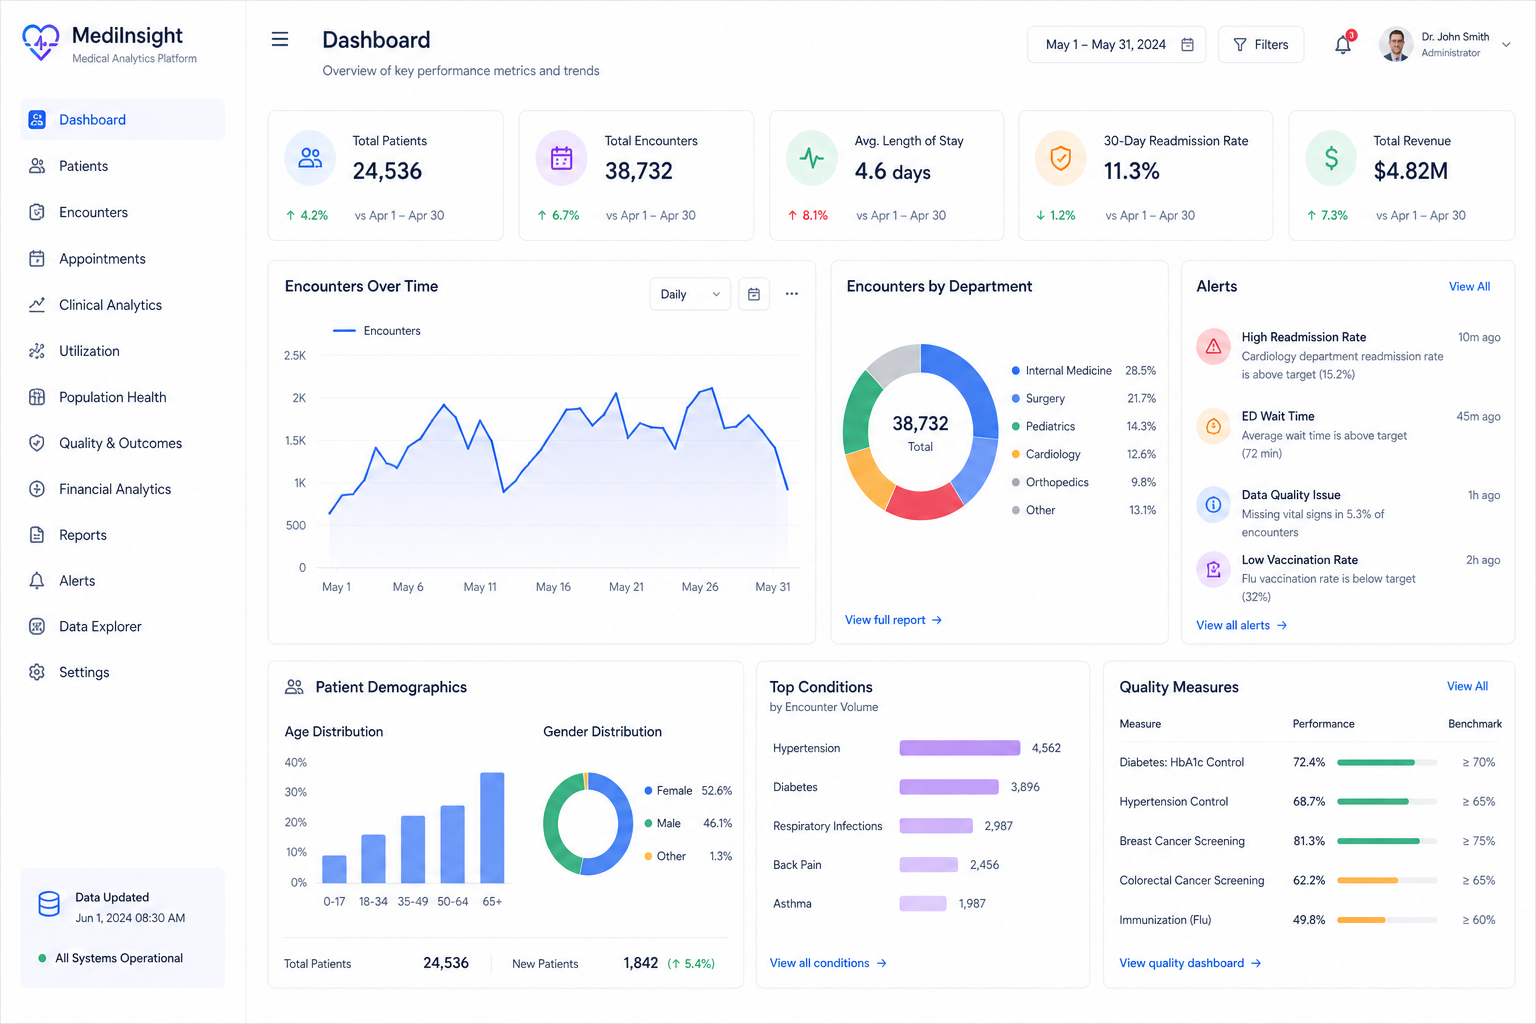This screenshot has width=1536, height=1024.
Task: Open the Patients section in sidebar
Action: click(122, 166)
